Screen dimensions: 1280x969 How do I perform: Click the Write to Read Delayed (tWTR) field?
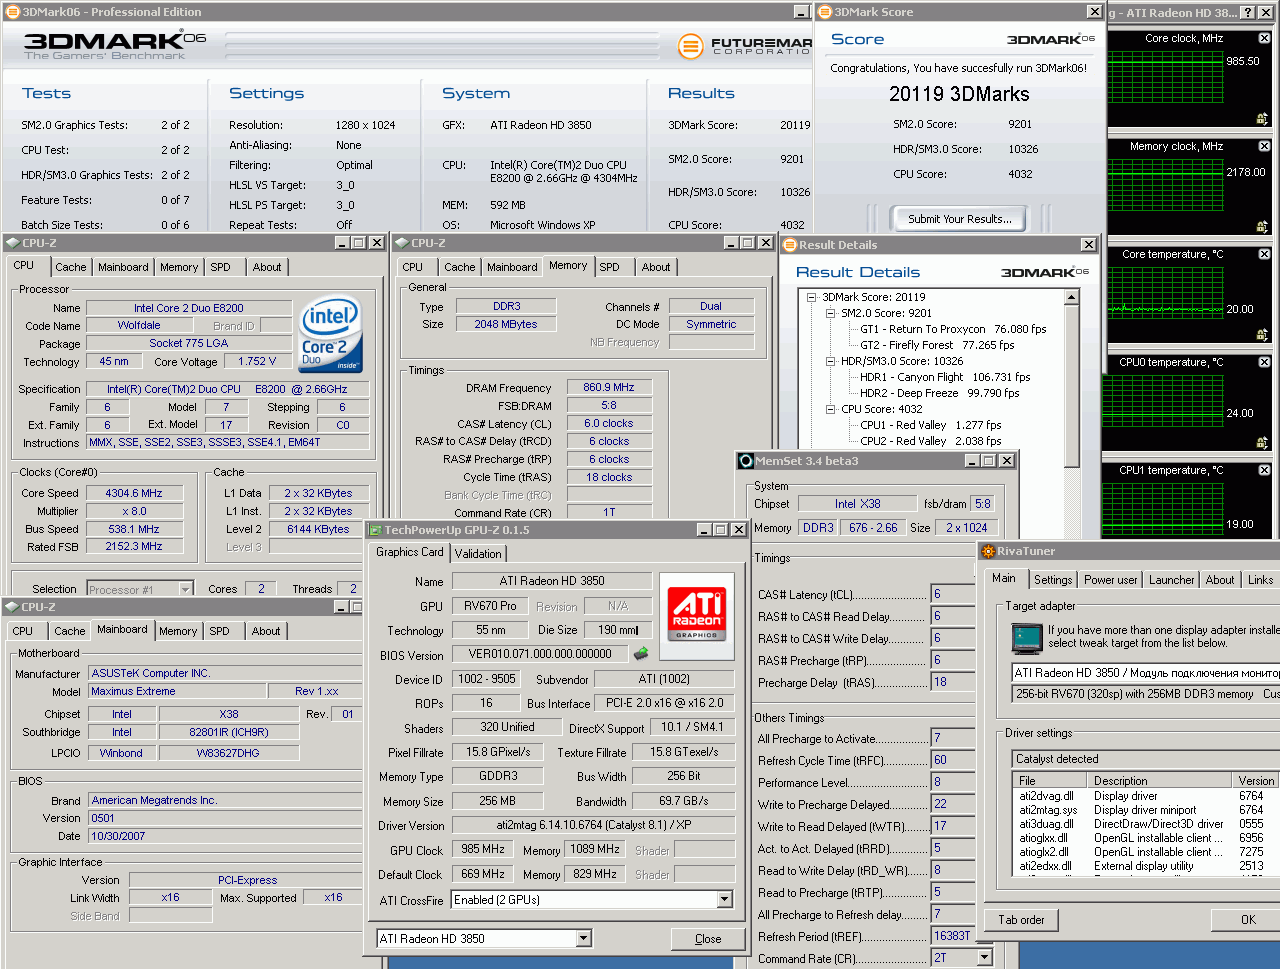[952, 827]
